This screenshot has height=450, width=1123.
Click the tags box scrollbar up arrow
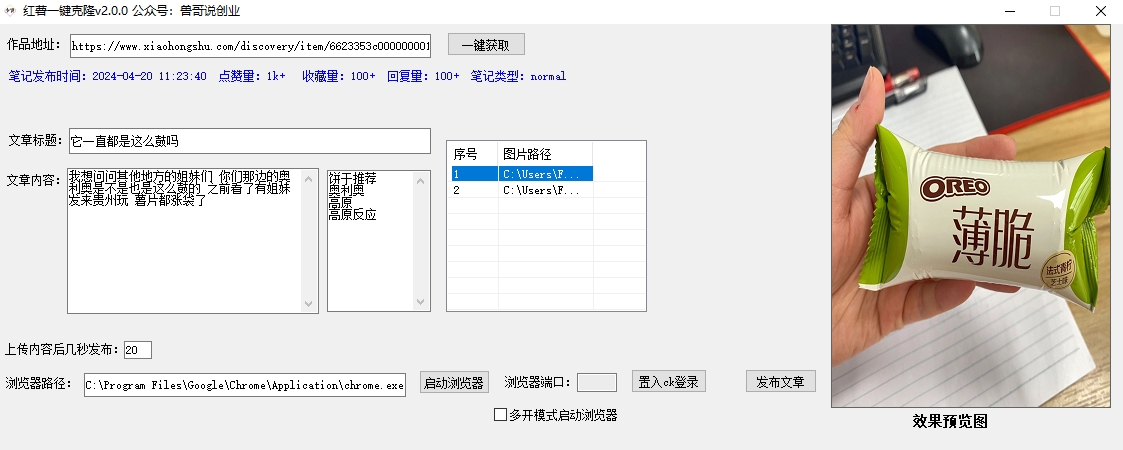(422, 179)
